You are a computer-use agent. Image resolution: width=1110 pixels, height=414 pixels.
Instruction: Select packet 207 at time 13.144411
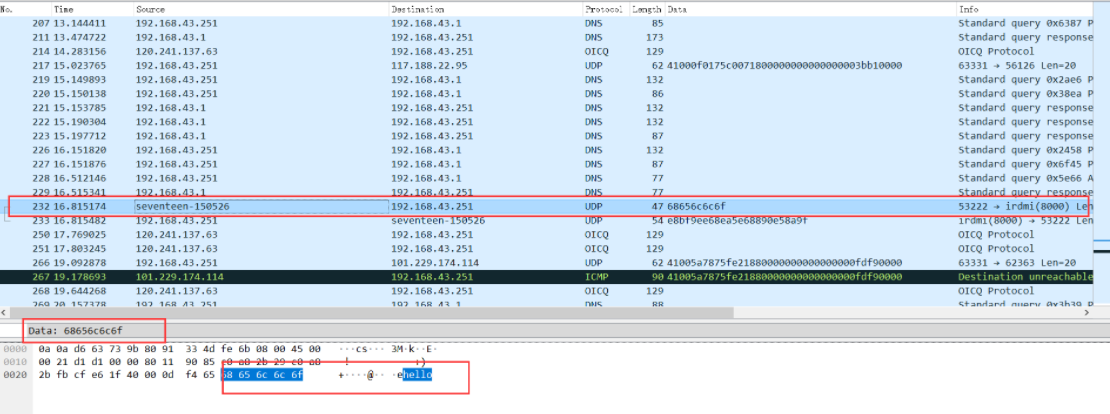[x=547, y=23]
